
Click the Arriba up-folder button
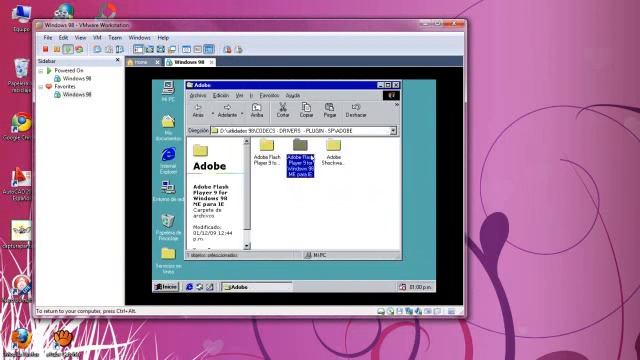(x=257, y=111)
